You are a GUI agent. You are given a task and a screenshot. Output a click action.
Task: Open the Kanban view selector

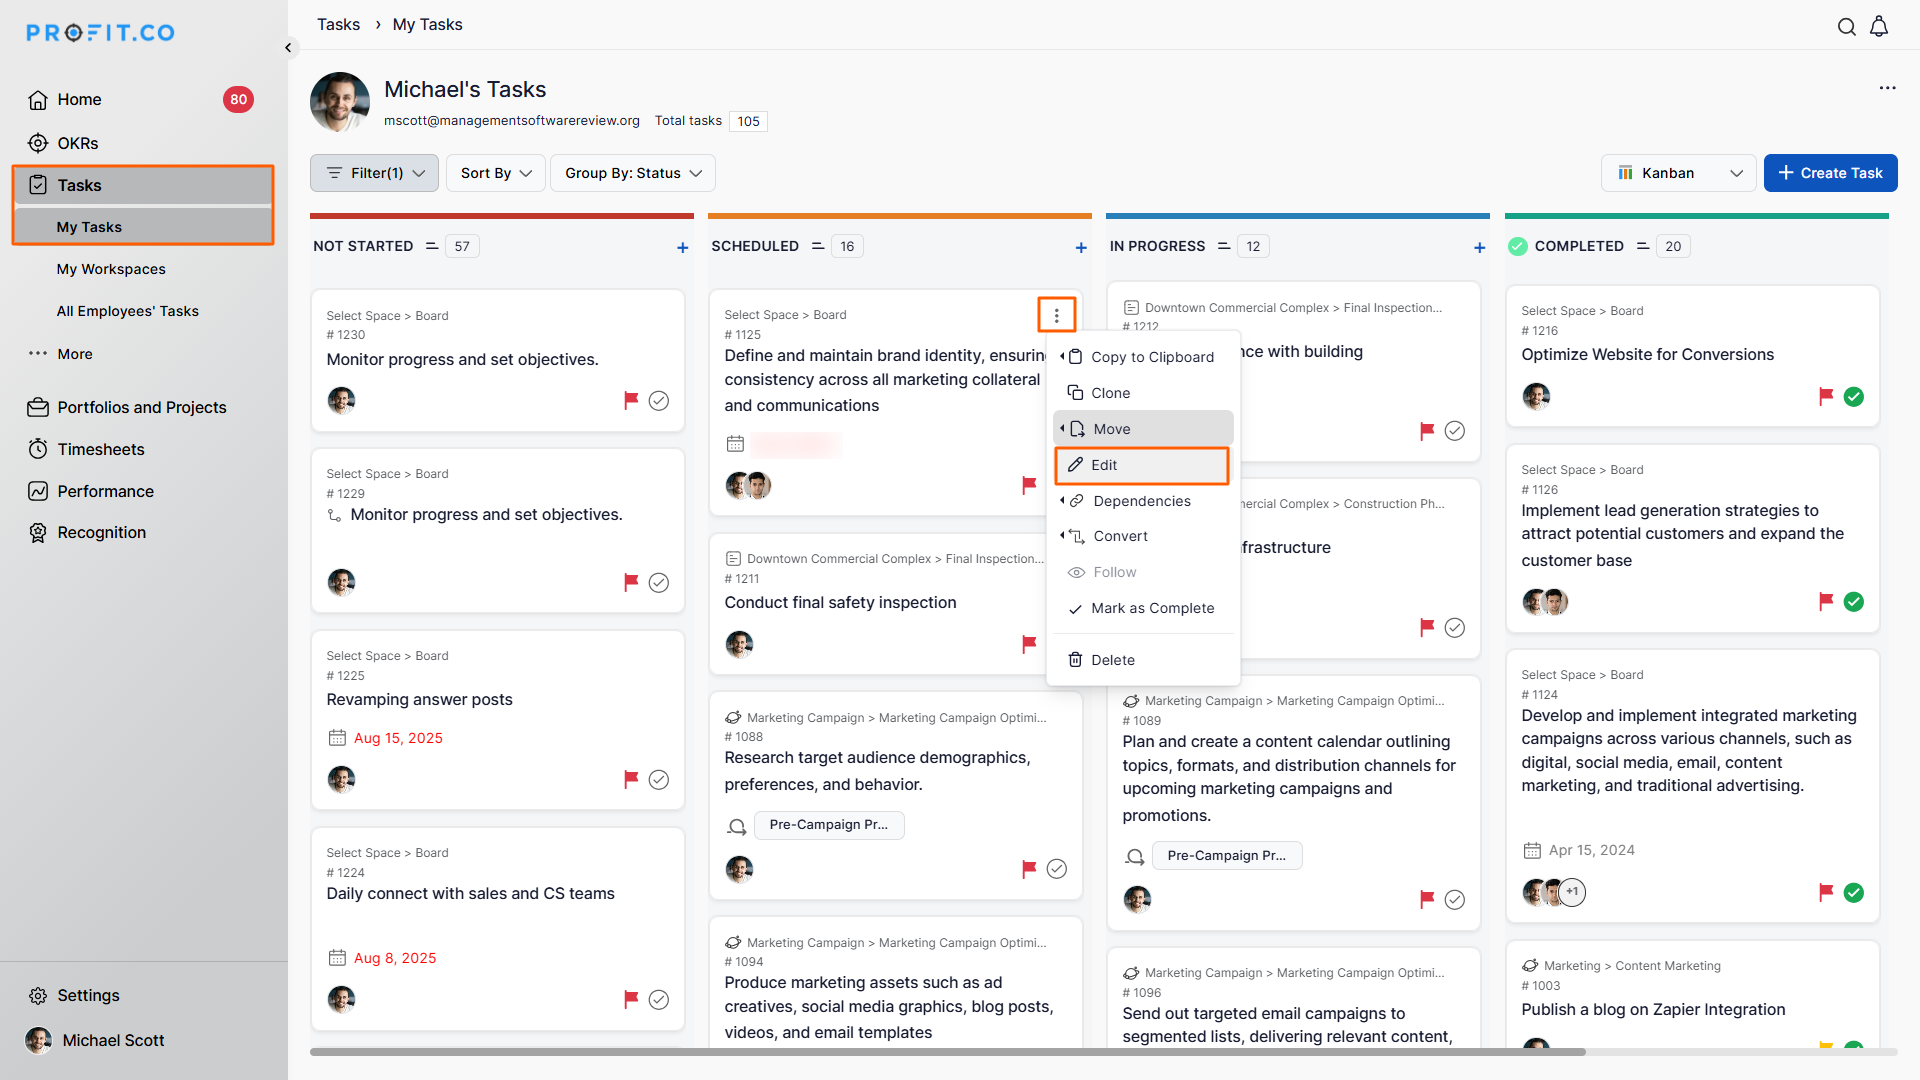(1679, 173)
